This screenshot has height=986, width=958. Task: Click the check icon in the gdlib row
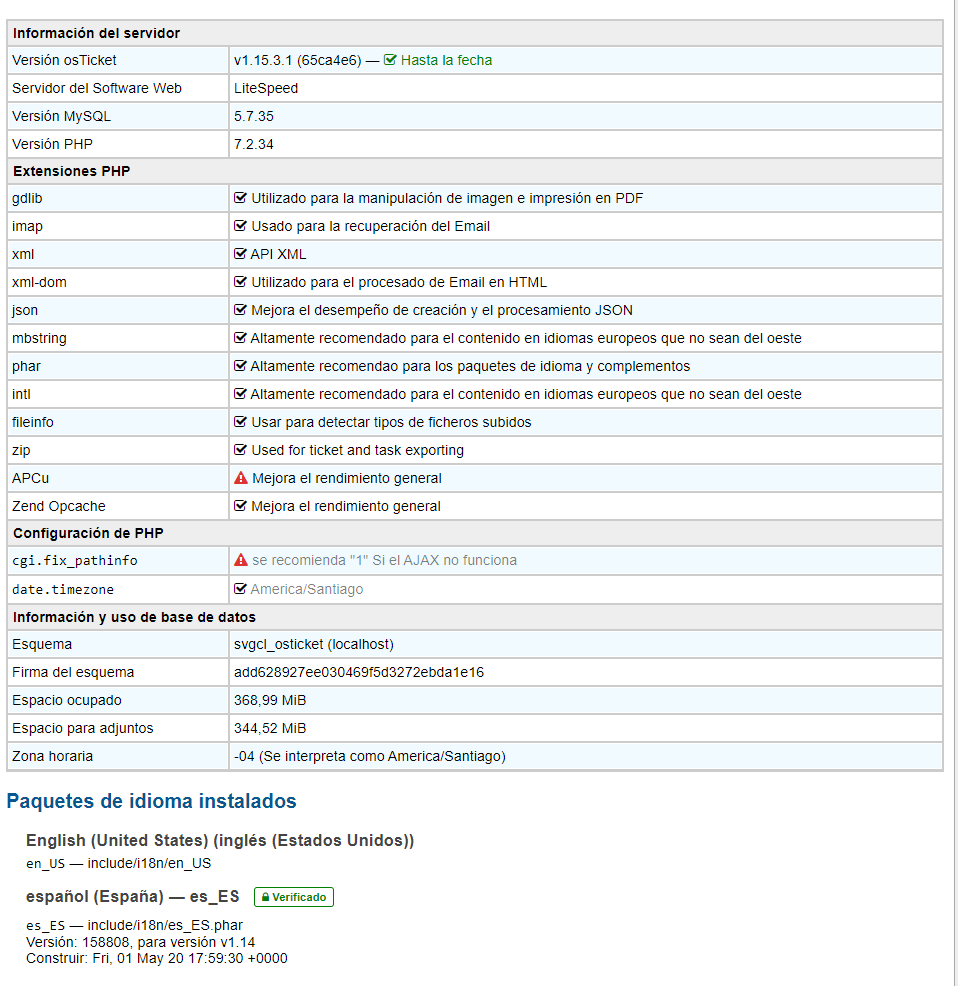click(240, 198)
